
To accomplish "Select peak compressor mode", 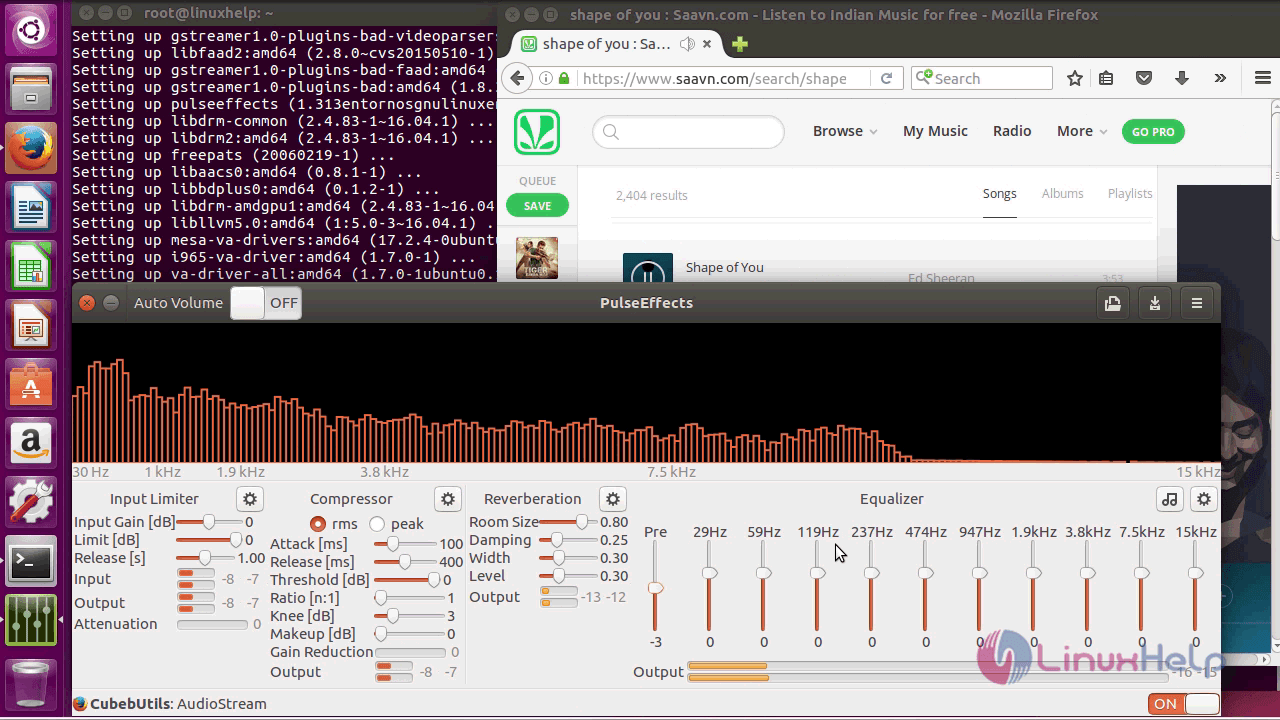I will (x=377, y=524).
